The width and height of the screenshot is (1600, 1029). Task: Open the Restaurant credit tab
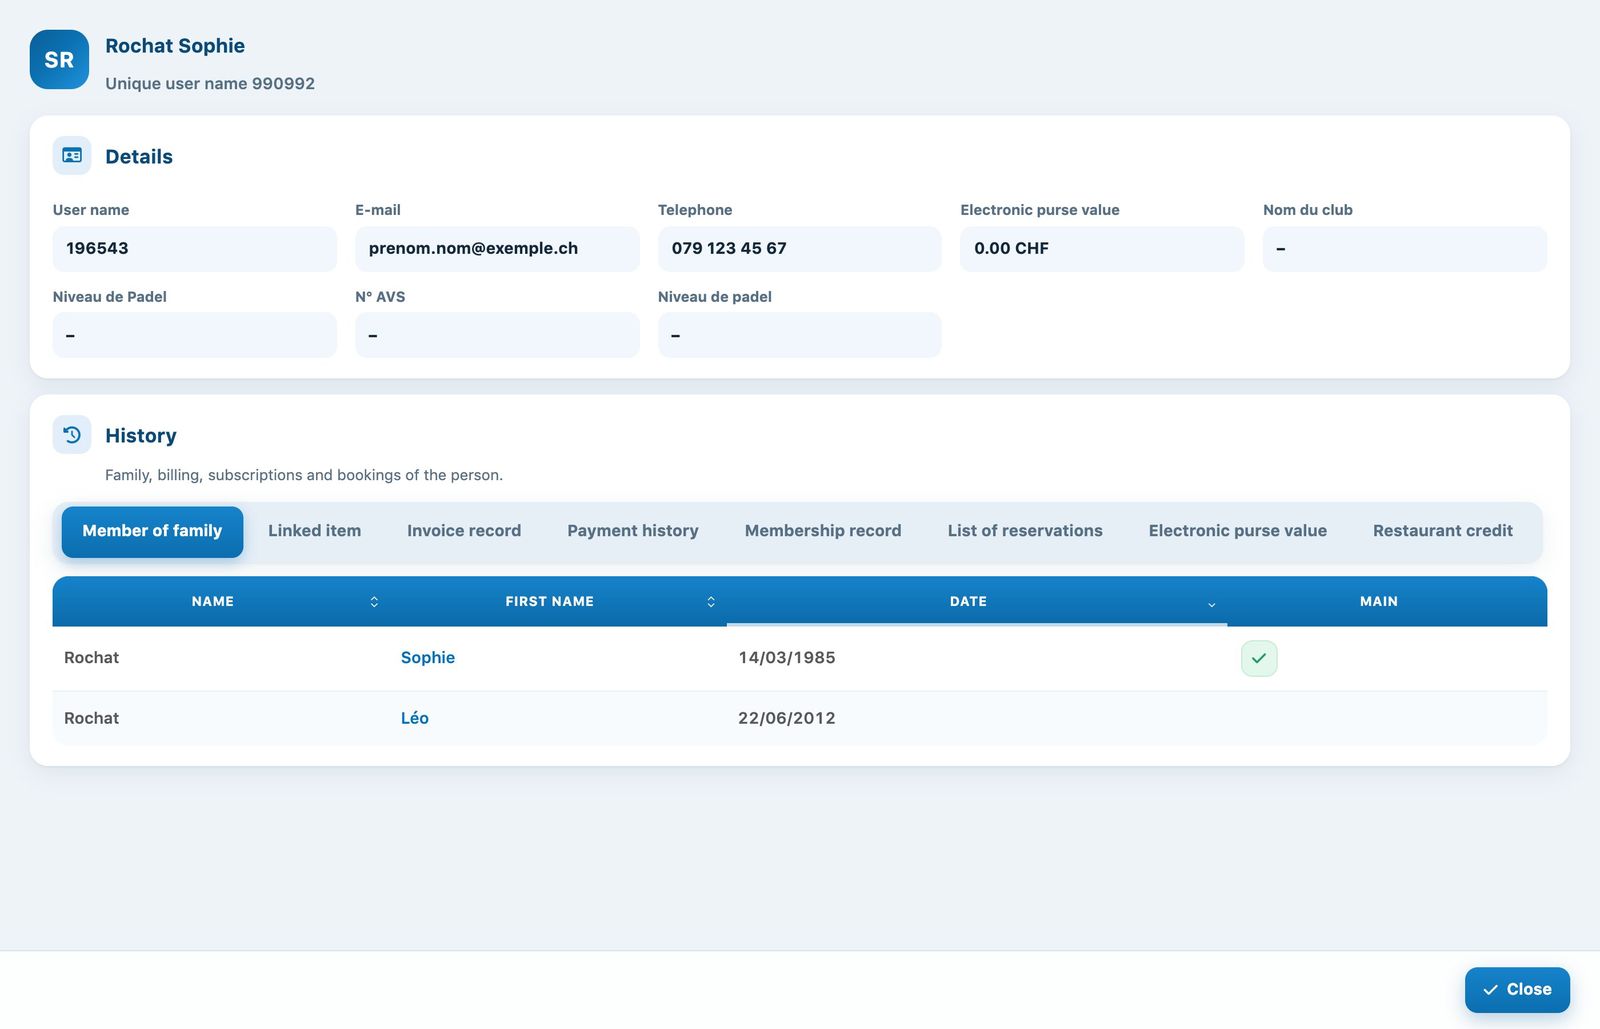[1443, 531]
